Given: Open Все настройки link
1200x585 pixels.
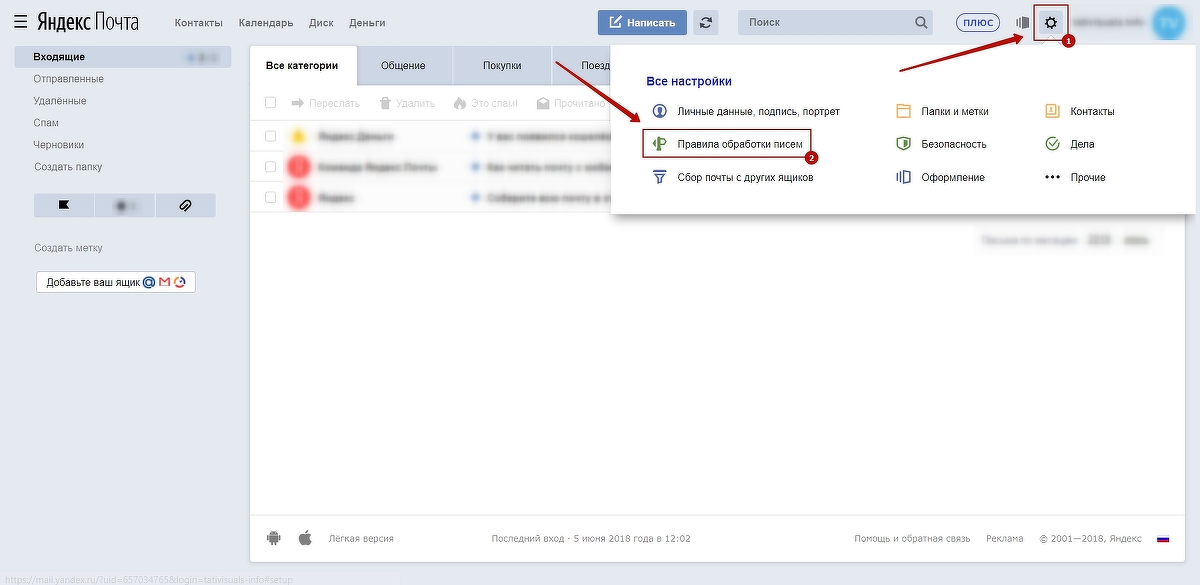Looking at the screenshot, I should click(x=689, y=81).
